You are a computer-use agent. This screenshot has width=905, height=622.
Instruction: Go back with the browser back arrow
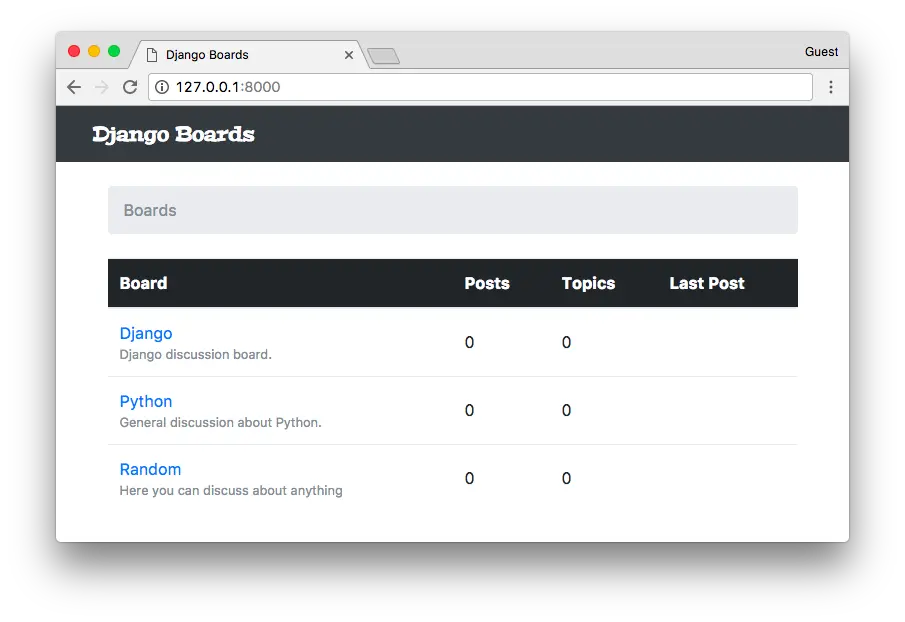(74, 87)
